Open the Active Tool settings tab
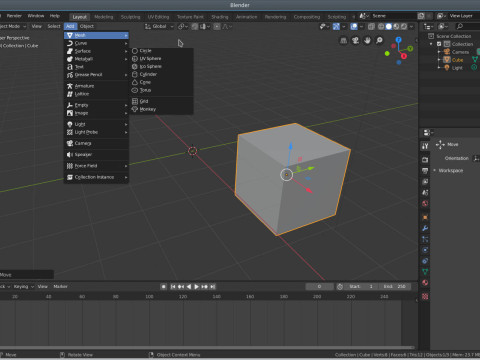The image size is (480, 360). click(425, 146)
